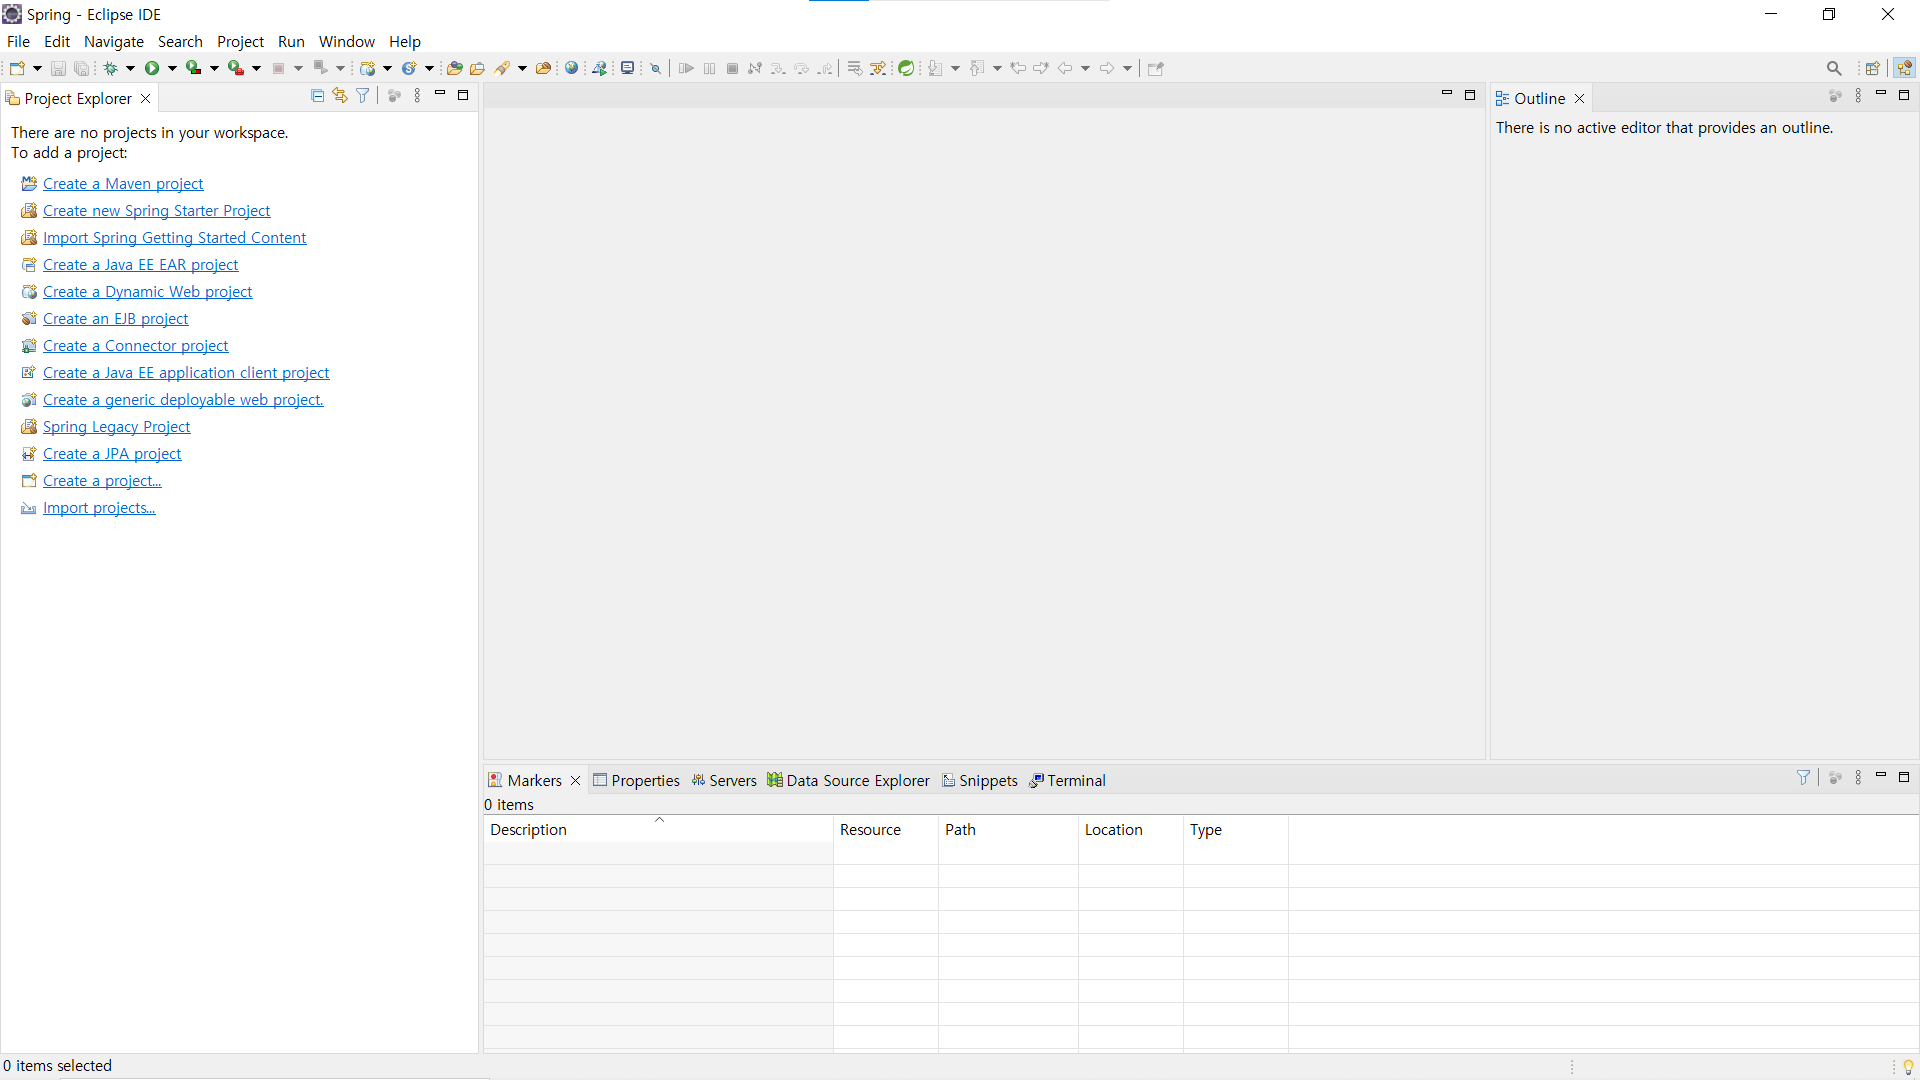Viewport: 1920px width, 1080px height.
Task: Click the magnifier Find Actions search icon
Action: coord(1834,68)
